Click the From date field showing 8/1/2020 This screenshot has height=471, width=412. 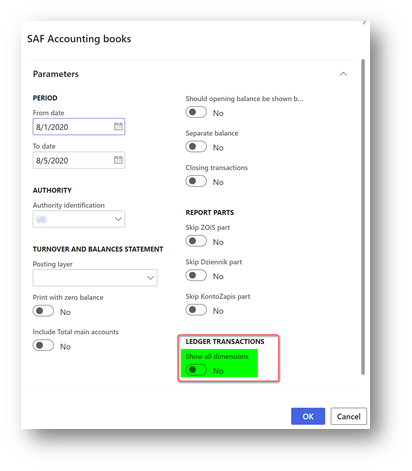click(79, 127)
